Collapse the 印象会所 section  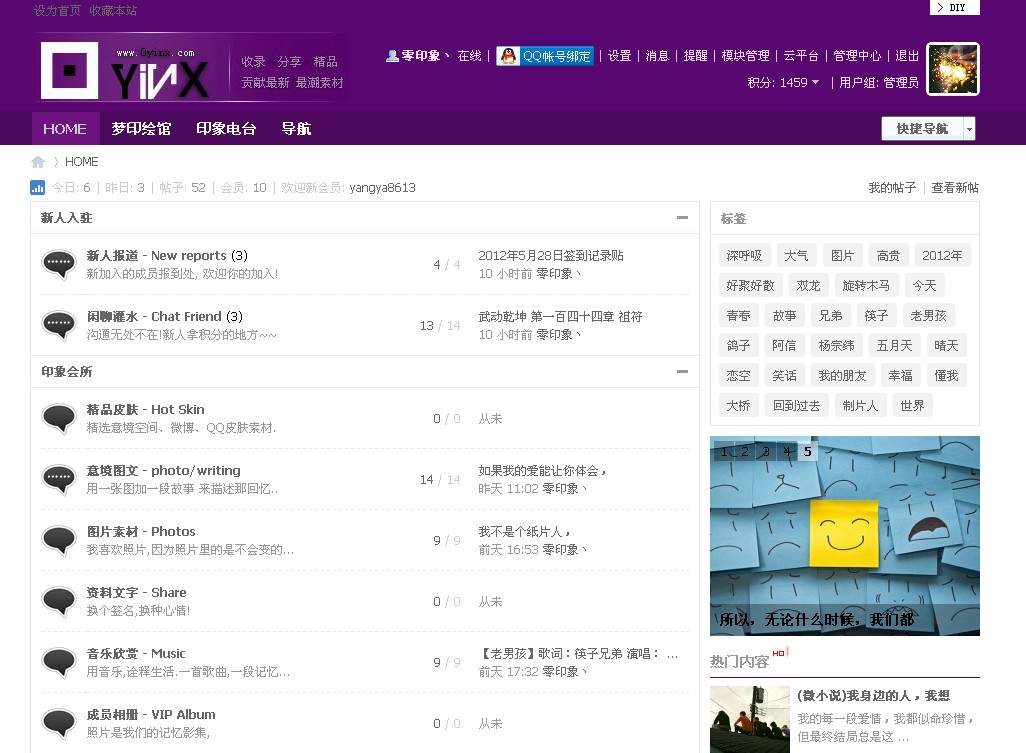click(682, 371)
